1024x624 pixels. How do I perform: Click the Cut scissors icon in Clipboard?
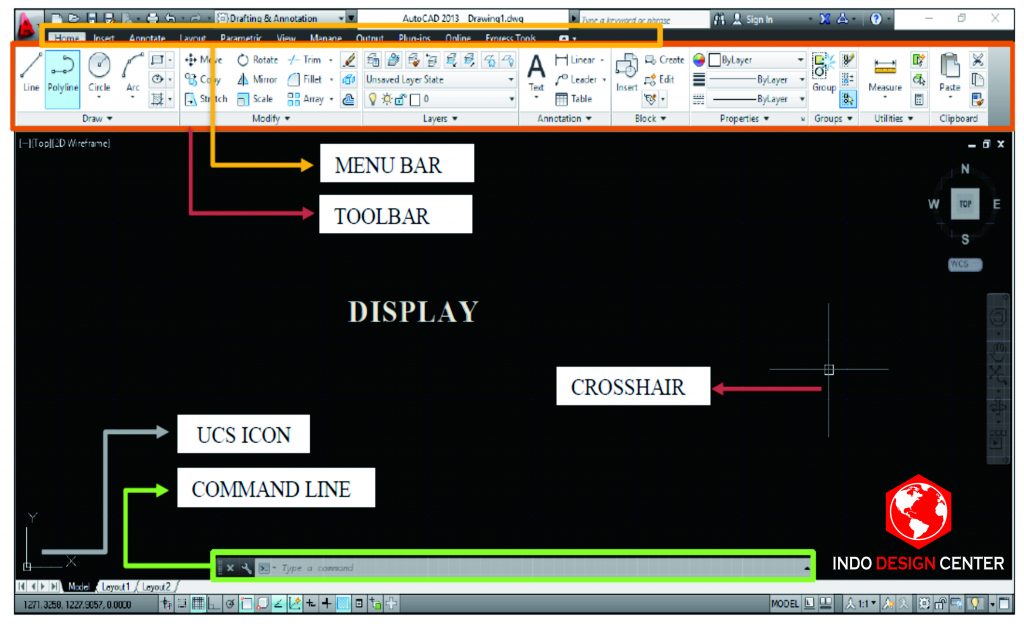[x=977, y=60]
